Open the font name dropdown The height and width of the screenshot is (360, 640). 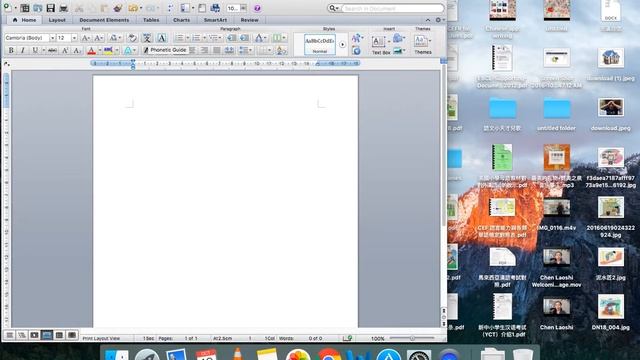(x=52, y=38)
